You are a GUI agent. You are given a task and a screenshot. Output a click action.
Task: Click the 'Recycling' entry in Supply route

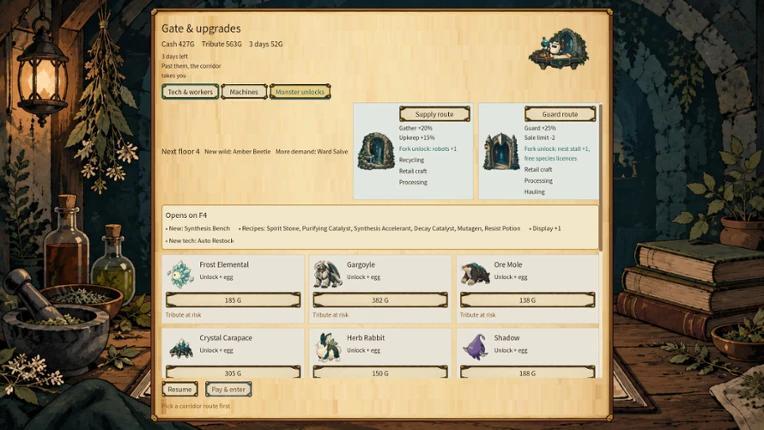[x=411, y=160]
